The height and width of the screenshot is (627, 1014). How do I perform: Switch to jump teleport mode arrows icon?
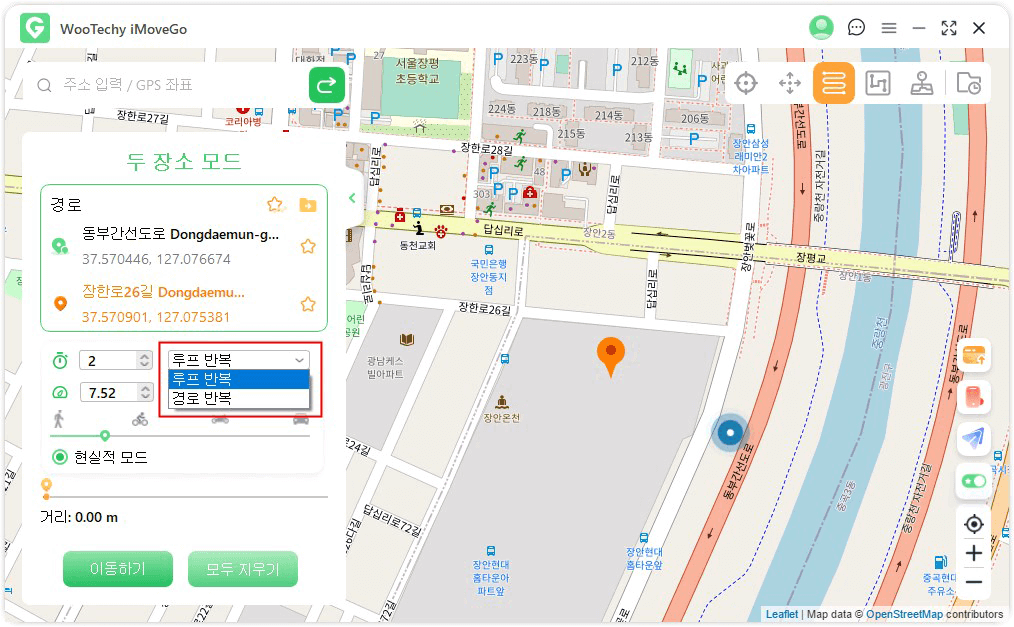click(x=790, y=84)
